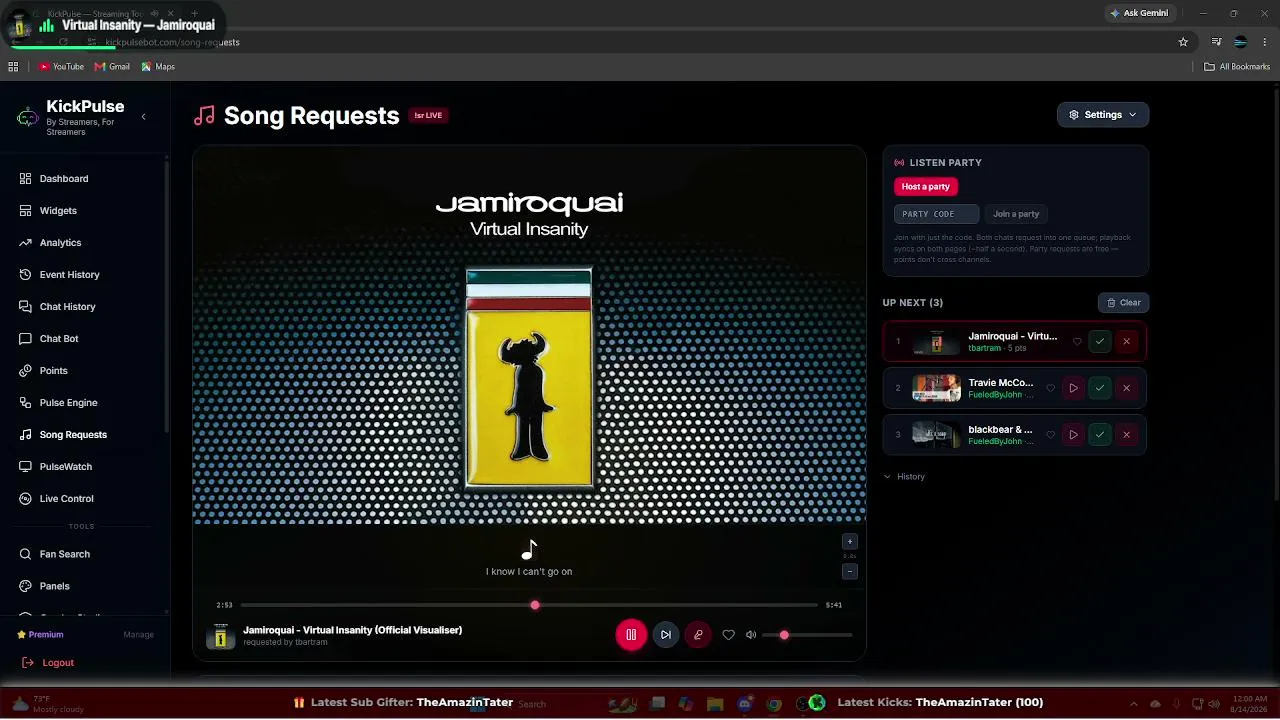Mute the player volume speaker icon
Viewport: 1280px width, 720px height.
click(751, 635)
